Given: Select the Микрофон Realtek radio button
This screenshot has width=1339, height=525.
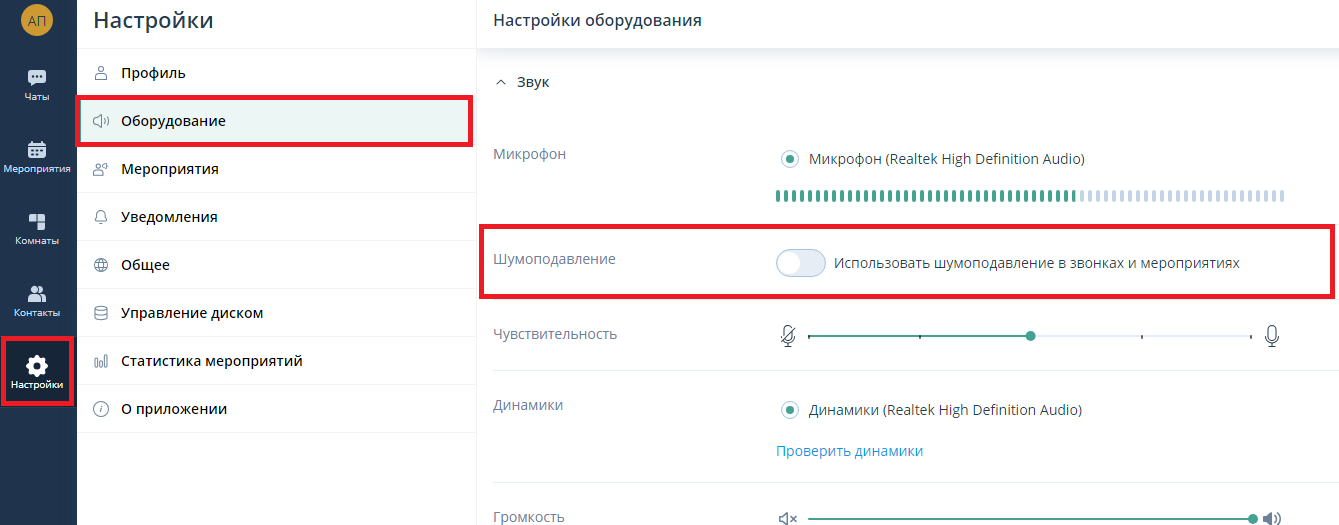Looking at the screenshot, I should 789,159.
